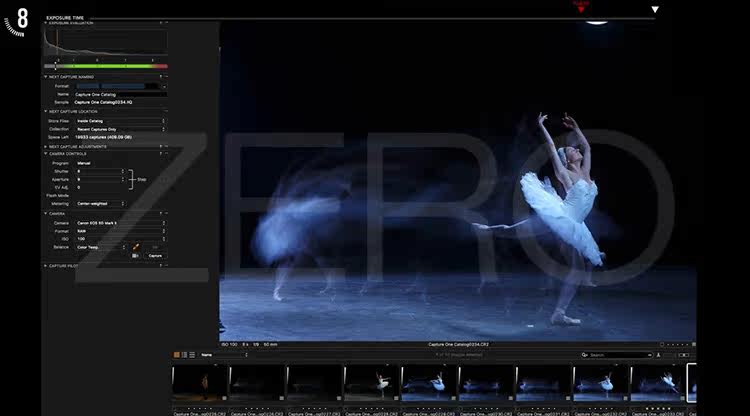Open the live view camera icon
Viewport: 750px width, 416px height.
(x=135, y=256)
